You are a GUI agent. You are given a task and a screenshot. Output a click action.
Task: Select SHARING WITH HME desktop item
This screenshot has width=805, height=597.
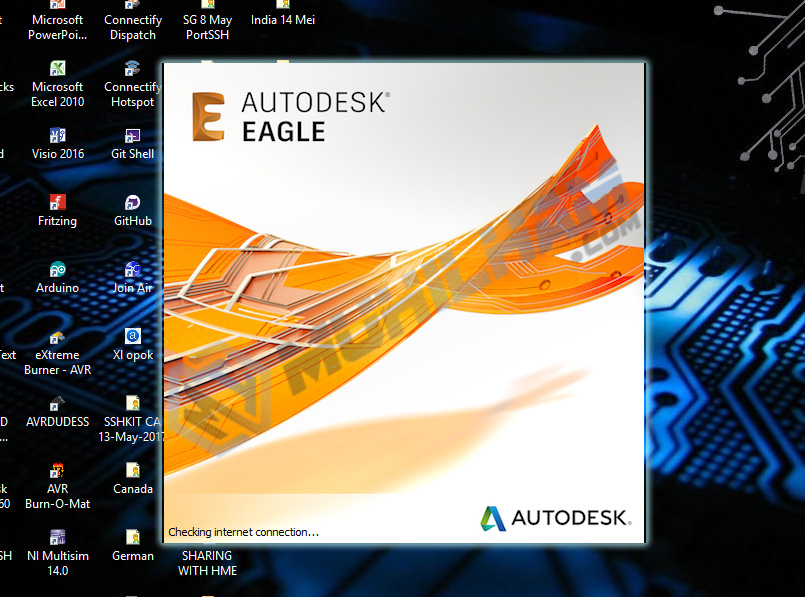point(207,563)
